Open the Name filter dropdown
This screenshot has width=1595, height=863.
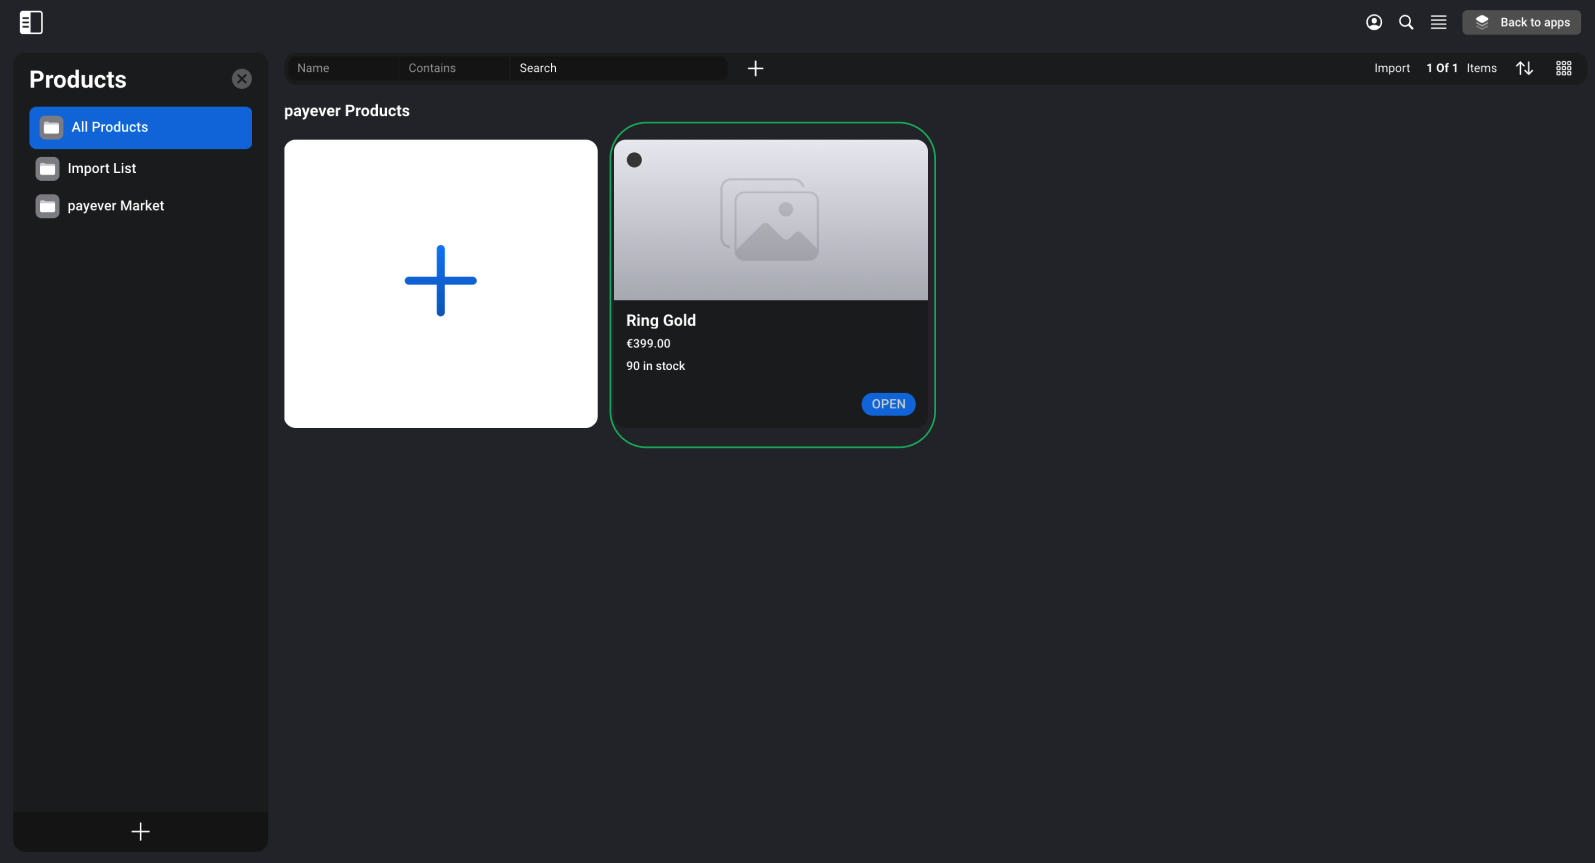(341, 68)
